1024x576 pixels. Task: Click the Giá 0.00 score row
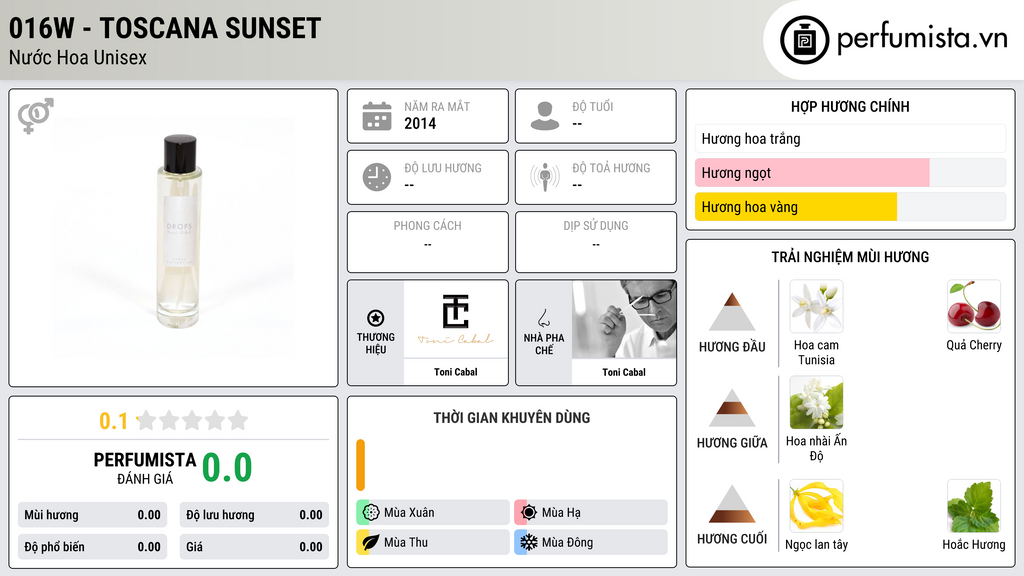[254, 547]
